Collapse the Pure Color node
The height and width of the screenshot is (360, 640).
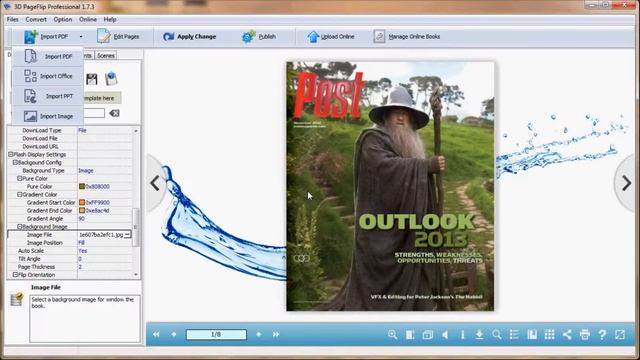point(19,178)
